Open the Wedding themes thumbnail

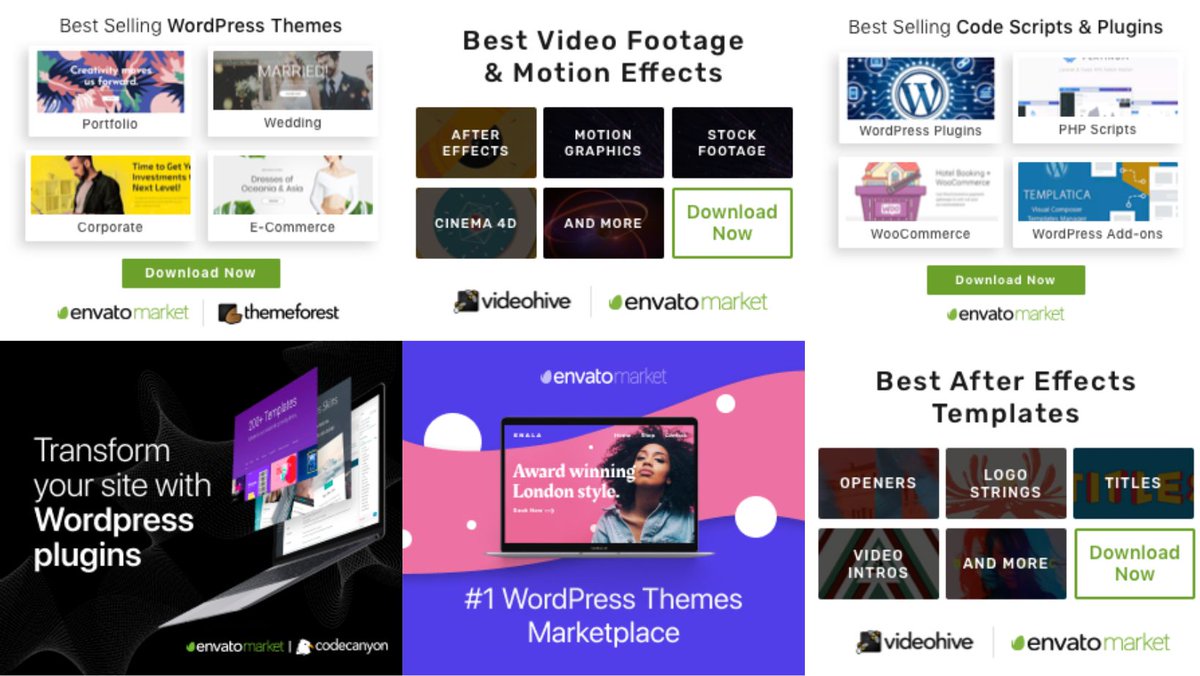coord(292,91)
